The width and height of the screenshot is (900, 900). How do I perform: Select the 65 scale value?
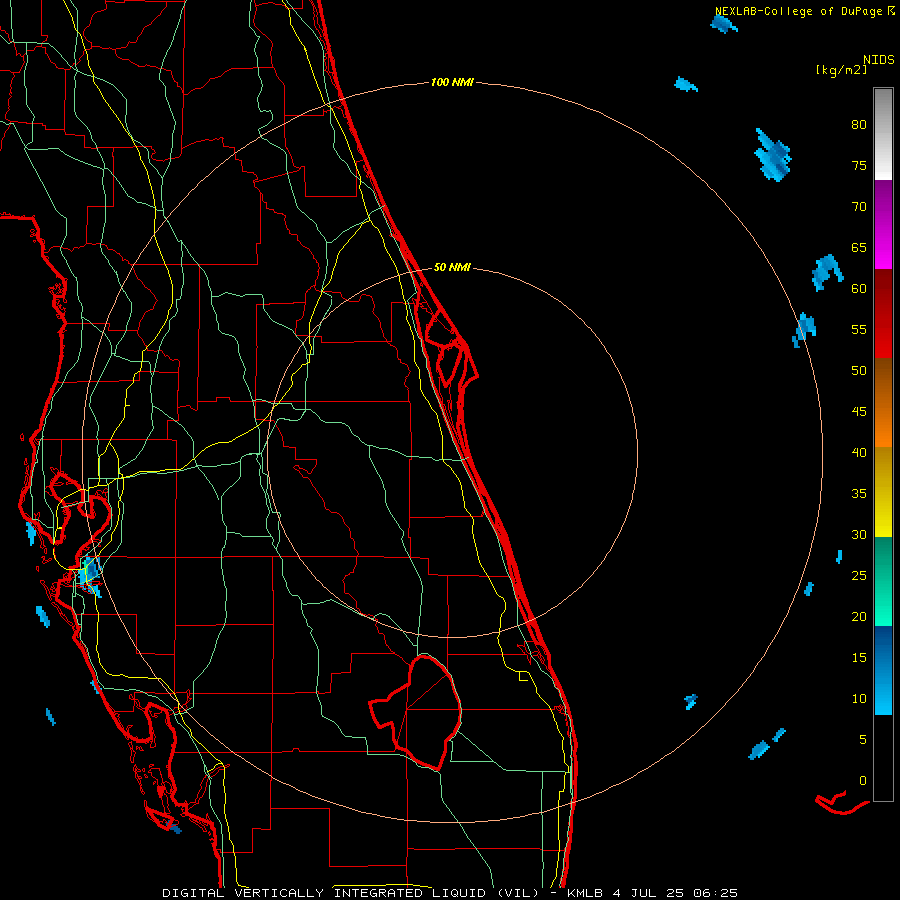[x=859, y=248]
